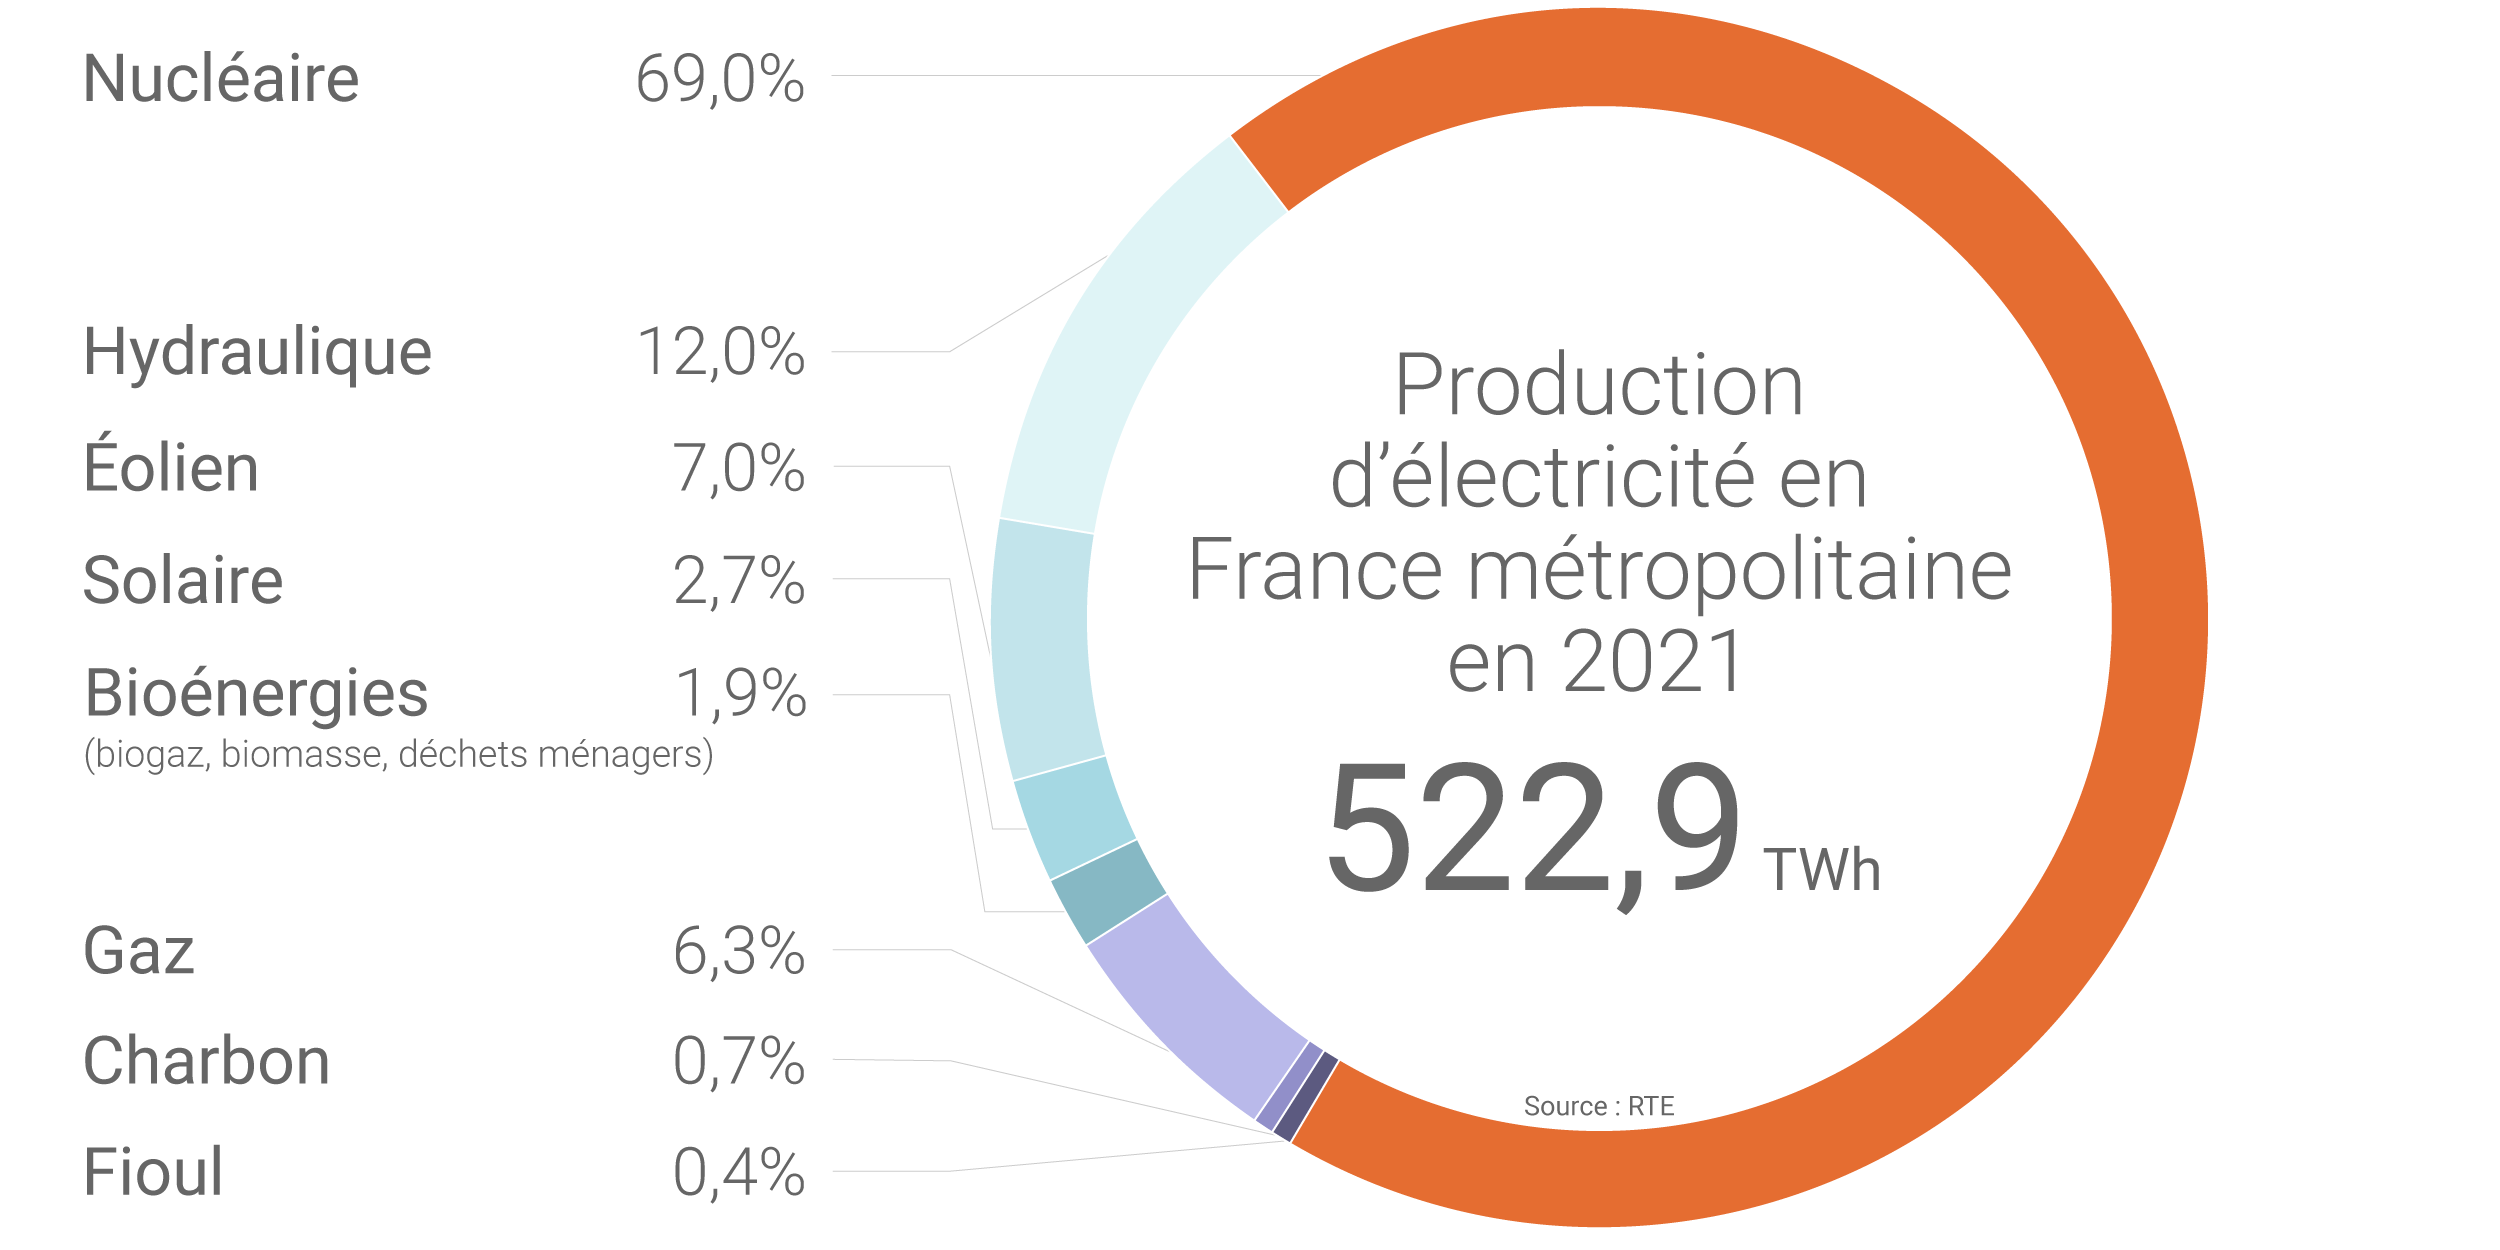Viewport: 2500px width, 1250px height.
Task: Select the Charbon legend label
Action: [x=206, y=1061]
